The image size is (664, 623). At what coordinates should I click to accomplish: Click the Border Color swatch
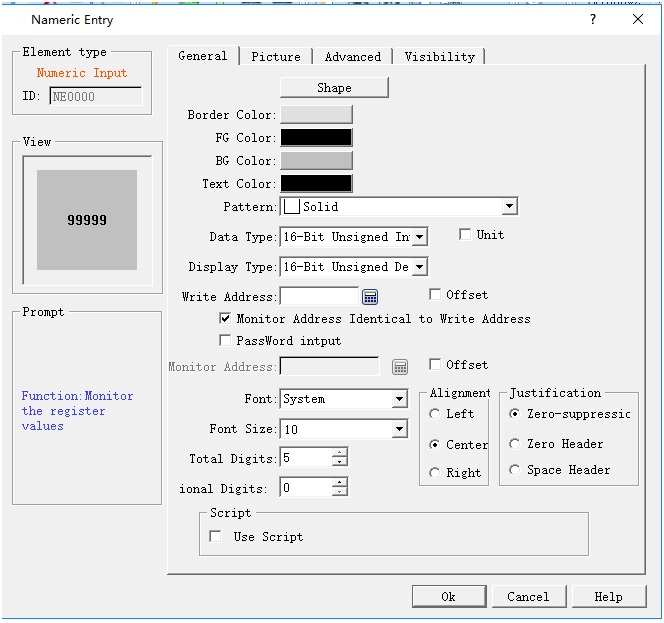pyautogui.click(x=316, y=115)
